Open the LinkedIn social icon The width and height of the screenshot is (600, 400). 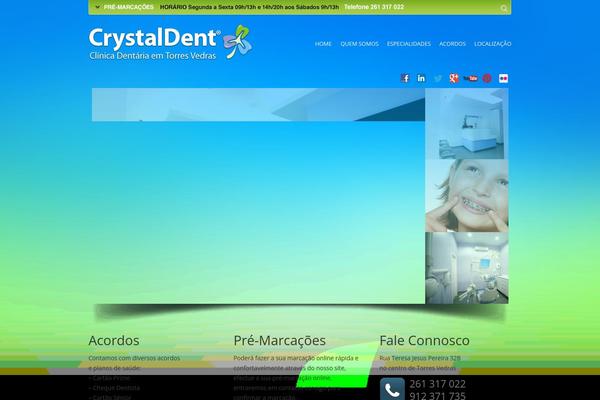(x=421, y=78)
